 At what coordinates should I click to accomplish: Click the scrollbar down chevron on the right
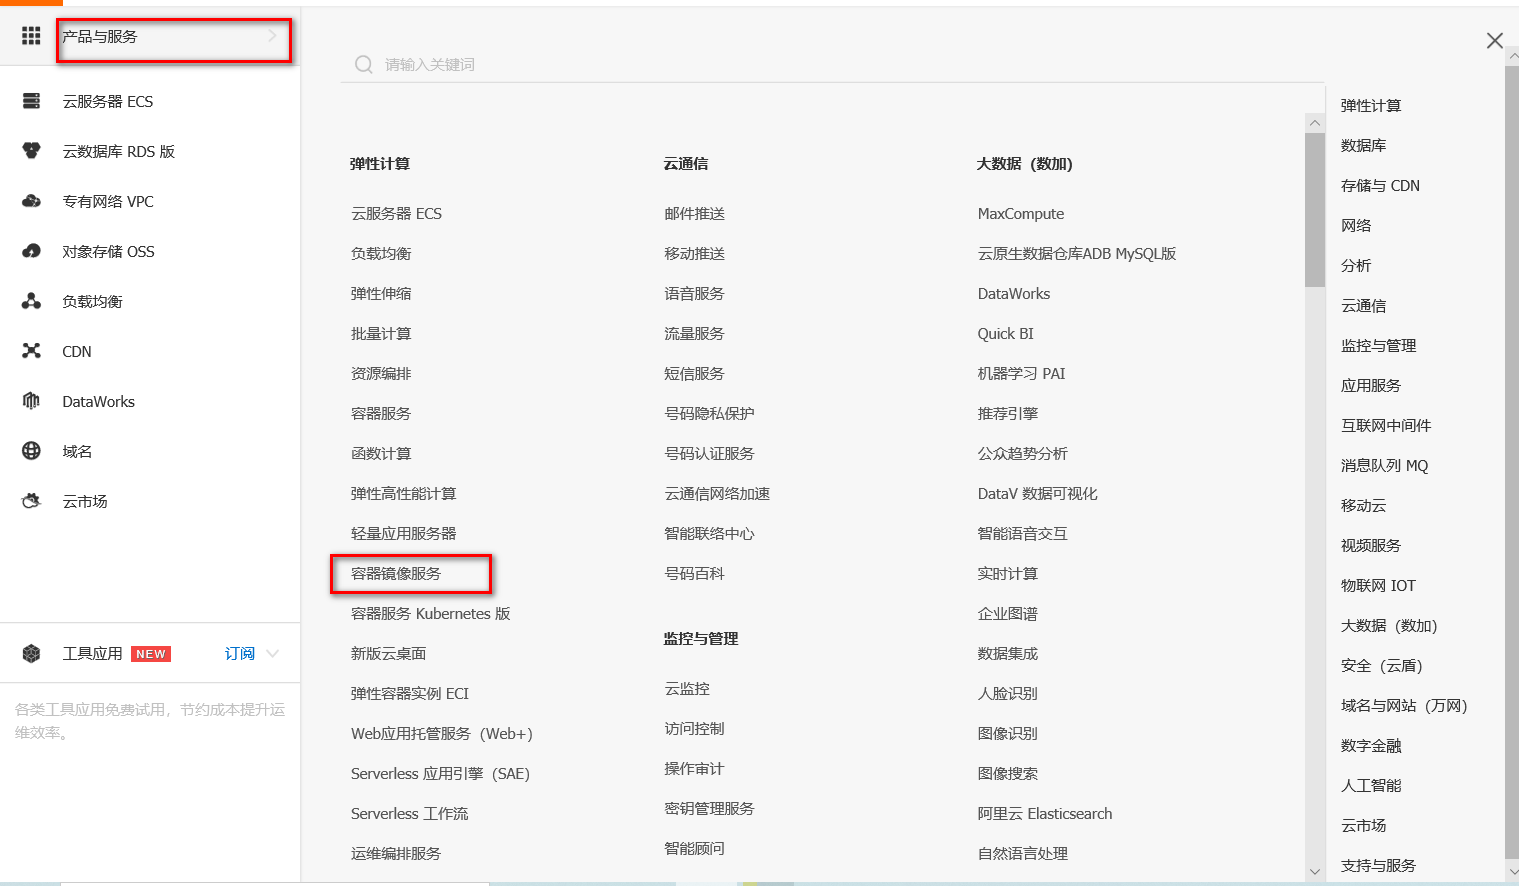[x=1314, y=869]
